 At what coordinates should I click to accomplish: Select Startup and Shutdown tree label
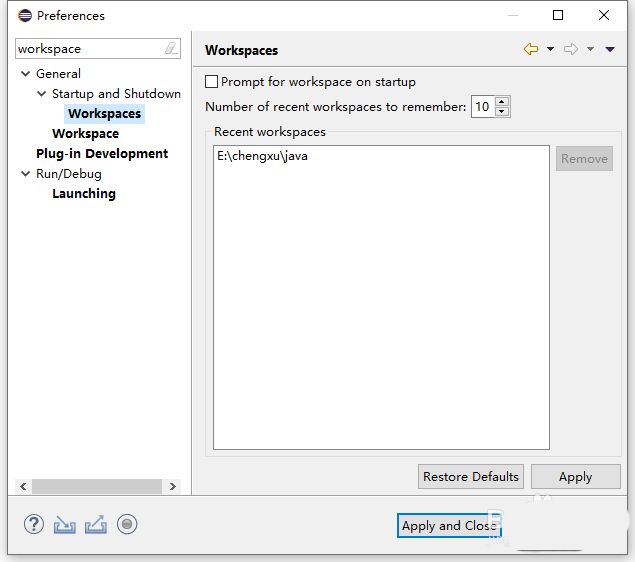116,94
